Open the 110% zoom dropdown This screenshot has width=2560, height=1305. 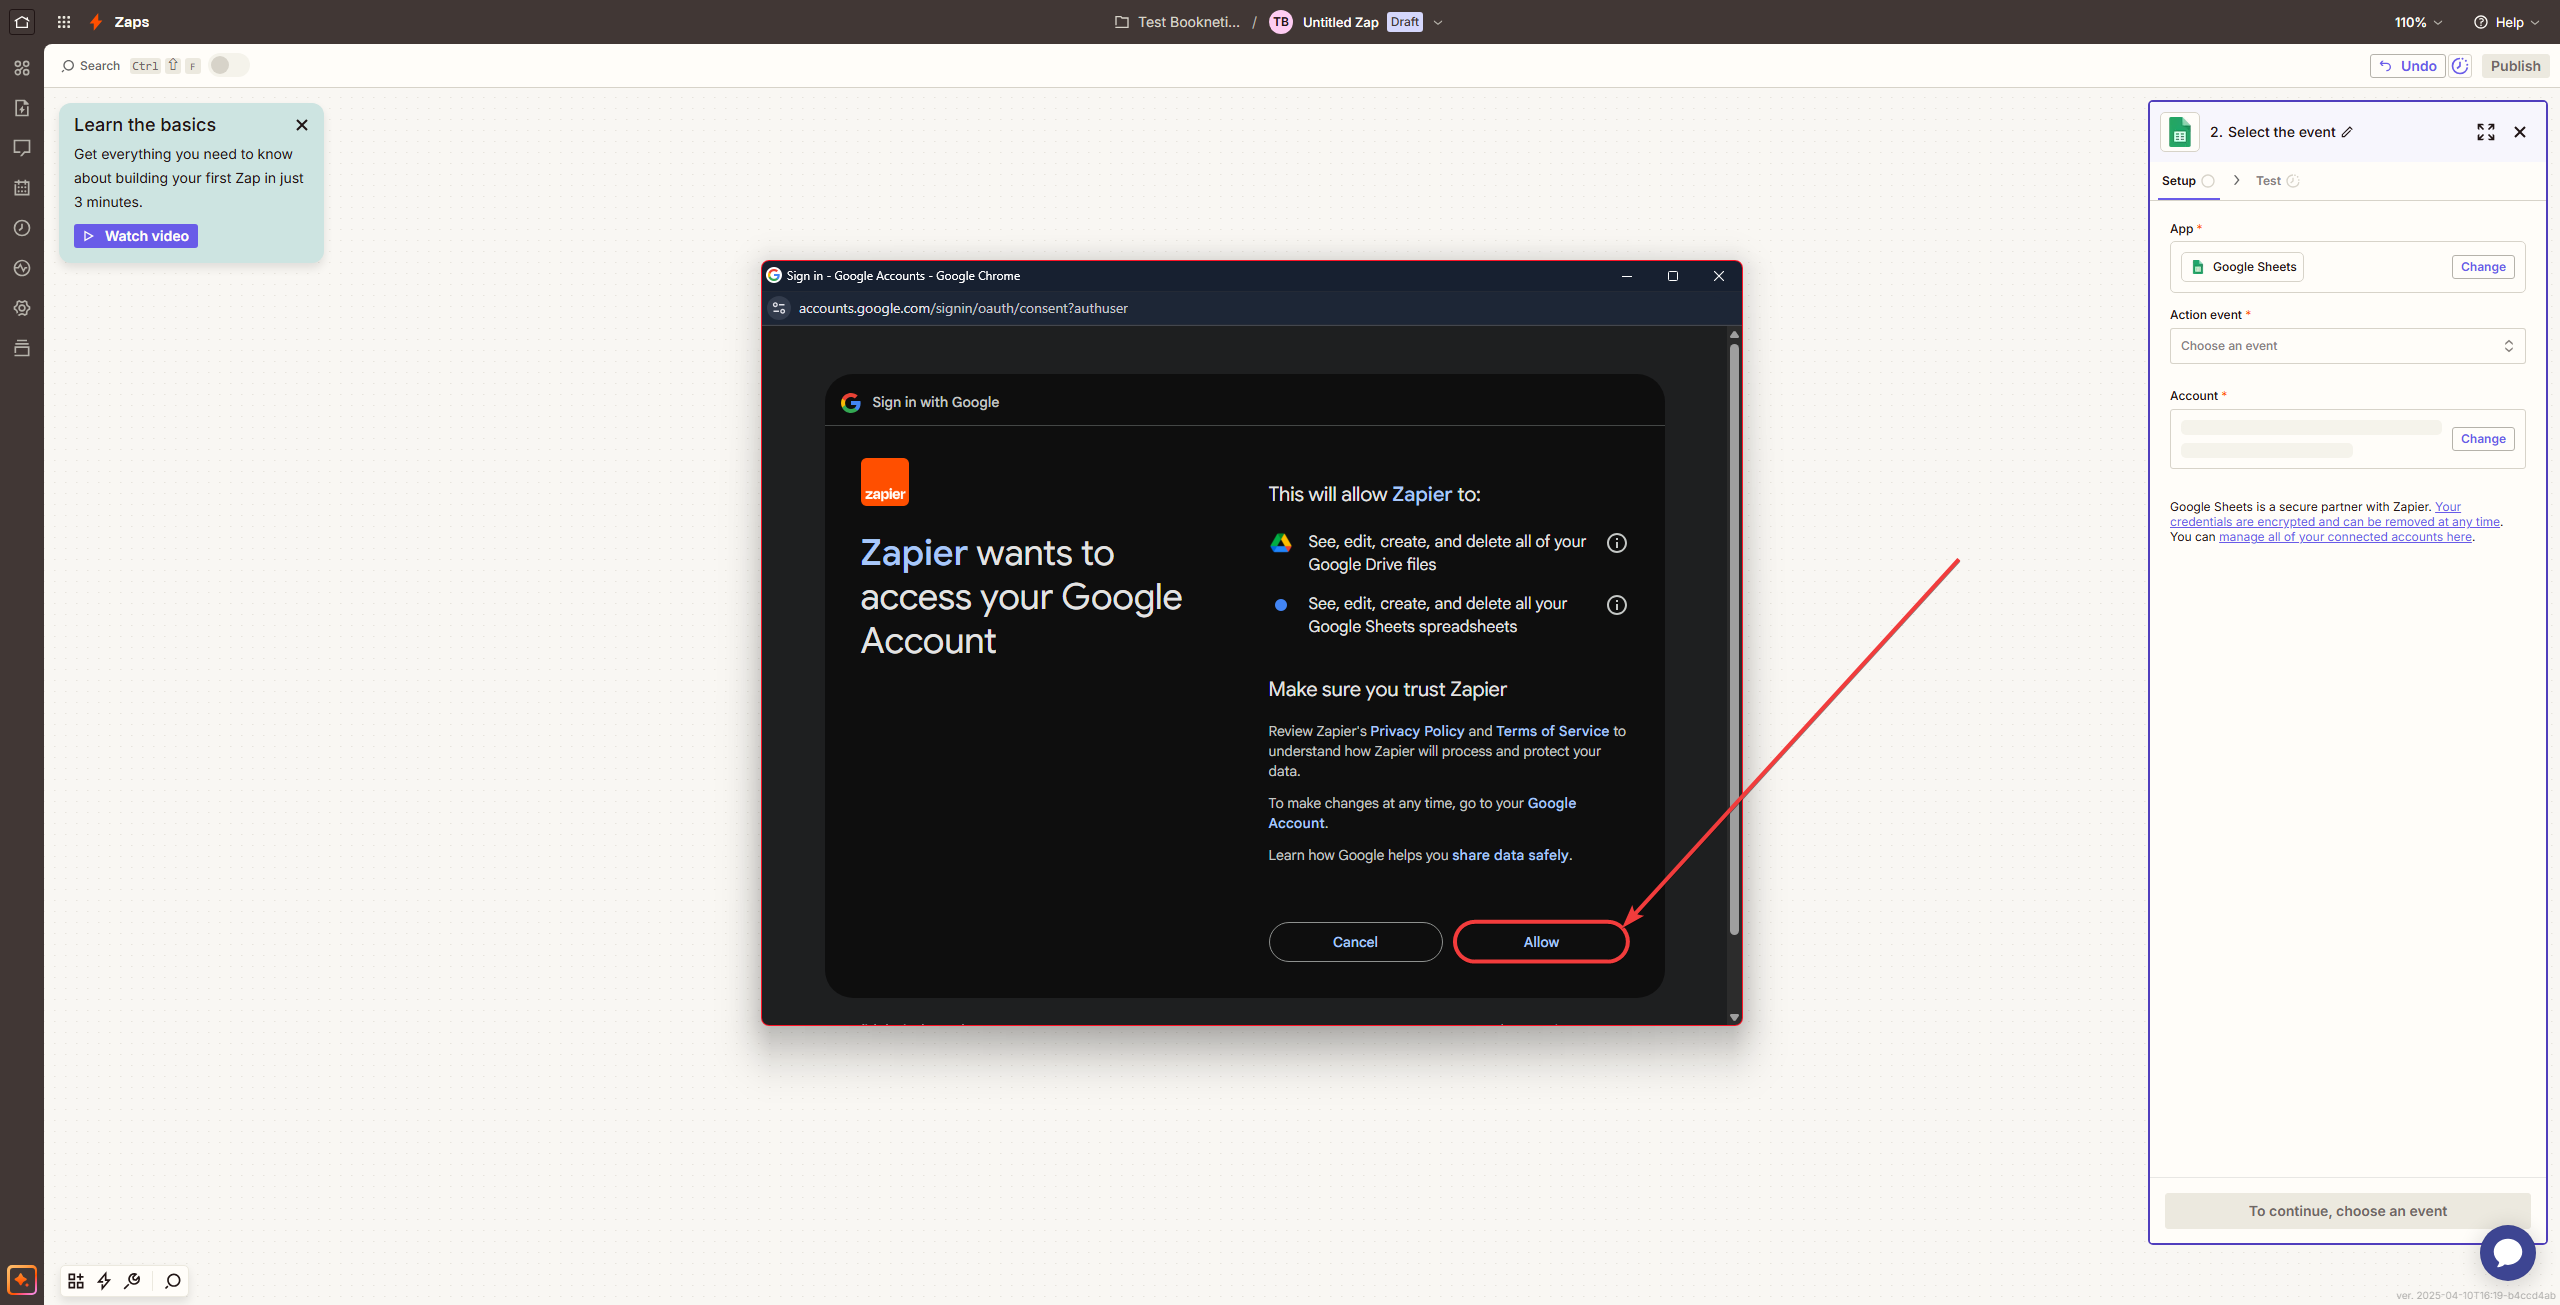point(2418,22)
